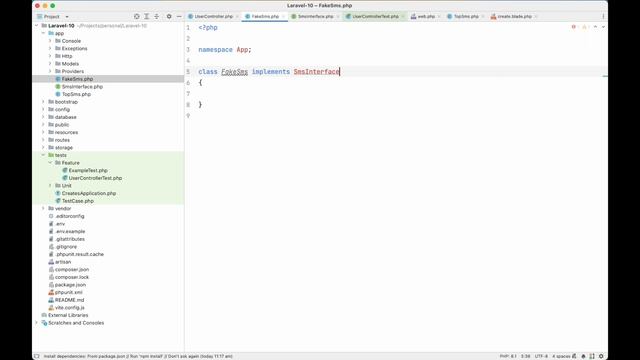Hide the Project tool window

pos(179,16)
